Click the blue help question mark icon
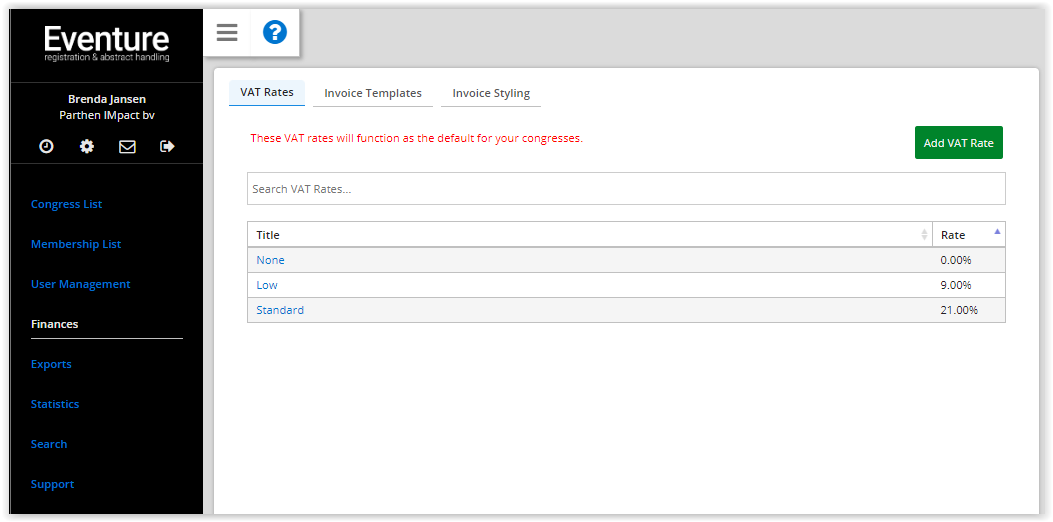The width and height of the screenshot is (1053, 522). (x=275, y=32)
